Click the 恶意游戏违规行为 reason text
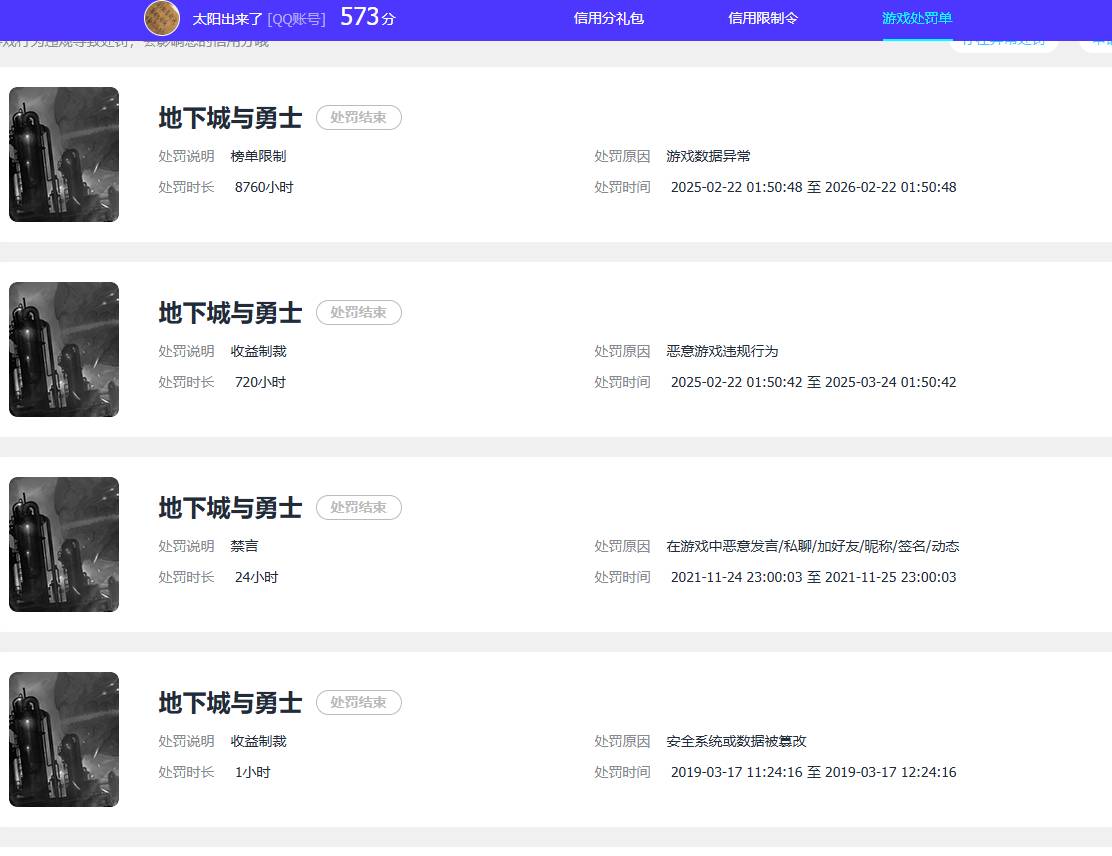The height and width of the screenshot is (856, 1112). click(723, 351)
